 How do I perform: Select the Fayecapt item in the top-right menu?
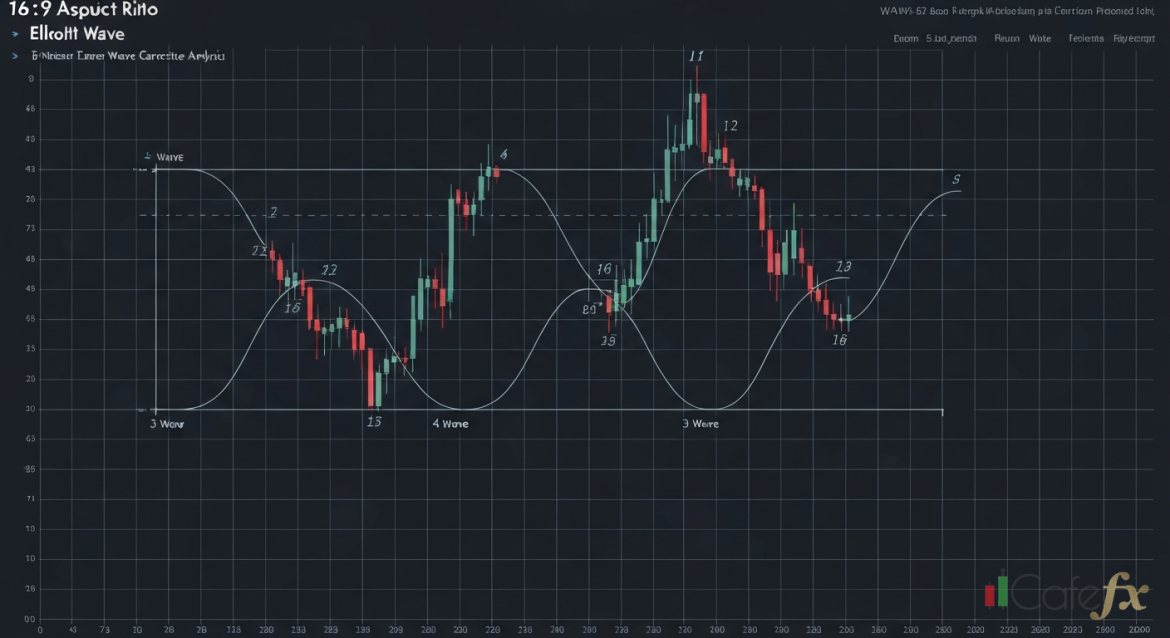click(1132, 37)
